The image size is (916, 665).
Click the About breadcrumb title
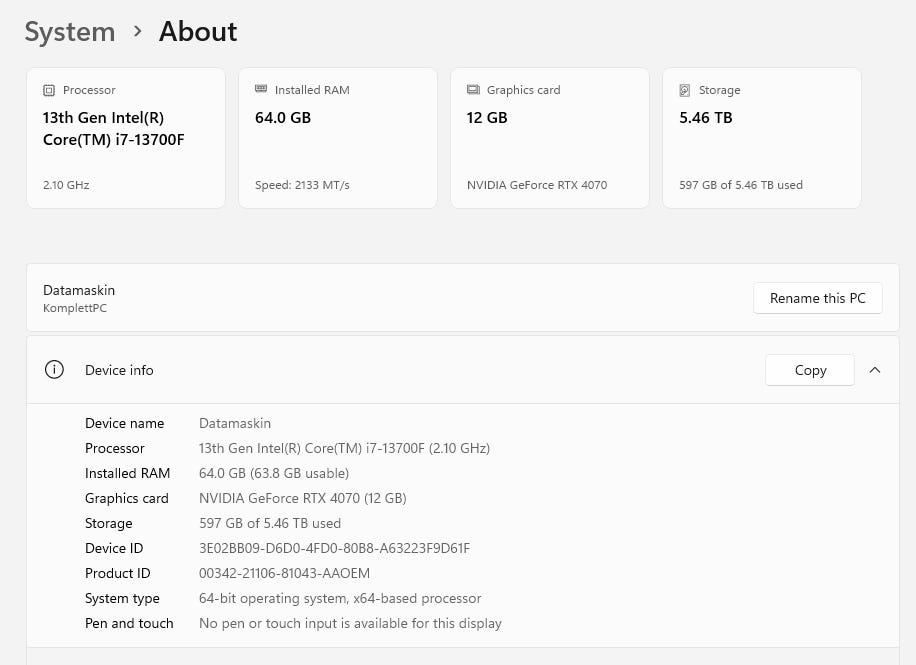[198, 32]
